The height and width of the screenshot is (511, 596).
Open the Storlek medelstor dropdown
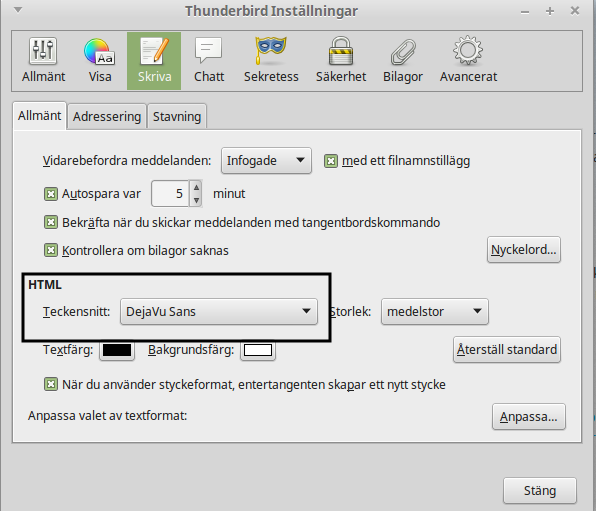point(434,311)
